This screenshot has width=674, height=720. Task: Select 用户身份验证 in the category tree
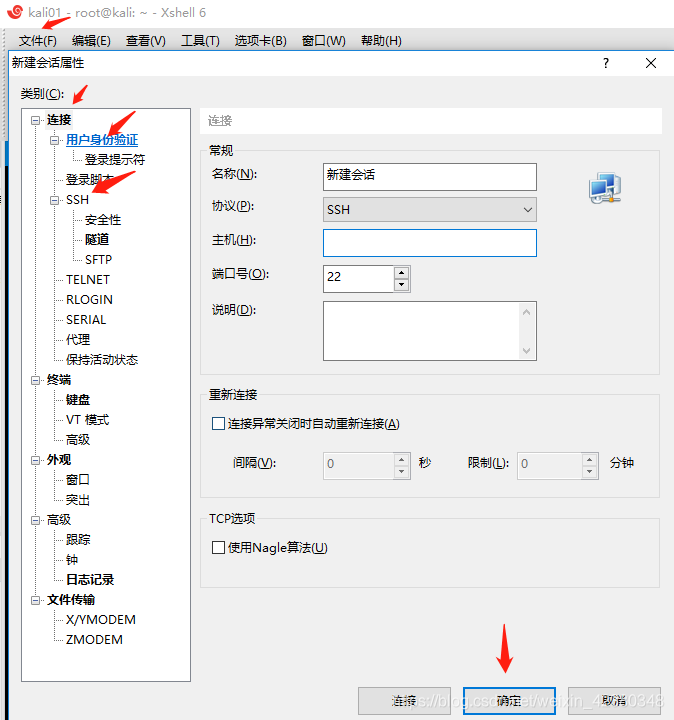[102, 140]
